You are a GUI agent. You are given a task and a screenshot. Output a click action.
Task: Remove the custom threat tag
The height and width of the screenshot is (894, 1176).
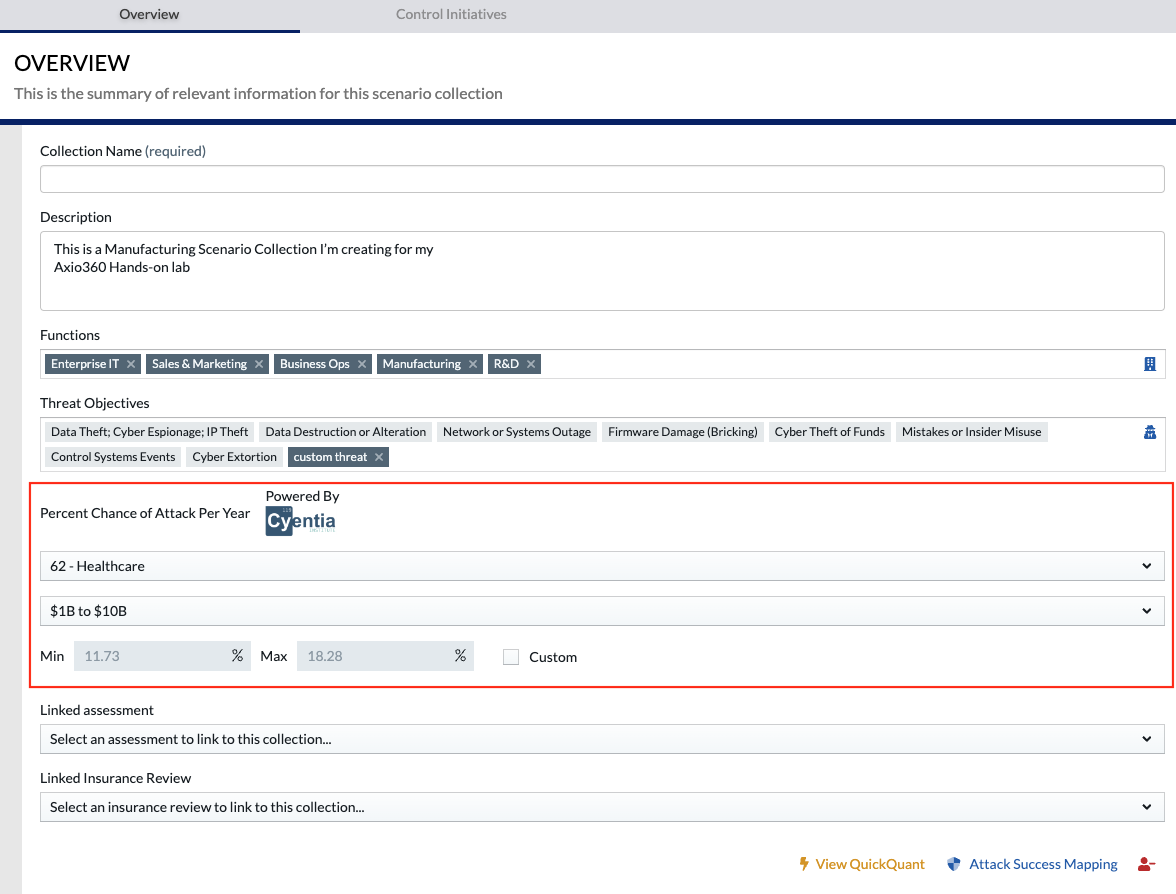[x=379, y=457]
